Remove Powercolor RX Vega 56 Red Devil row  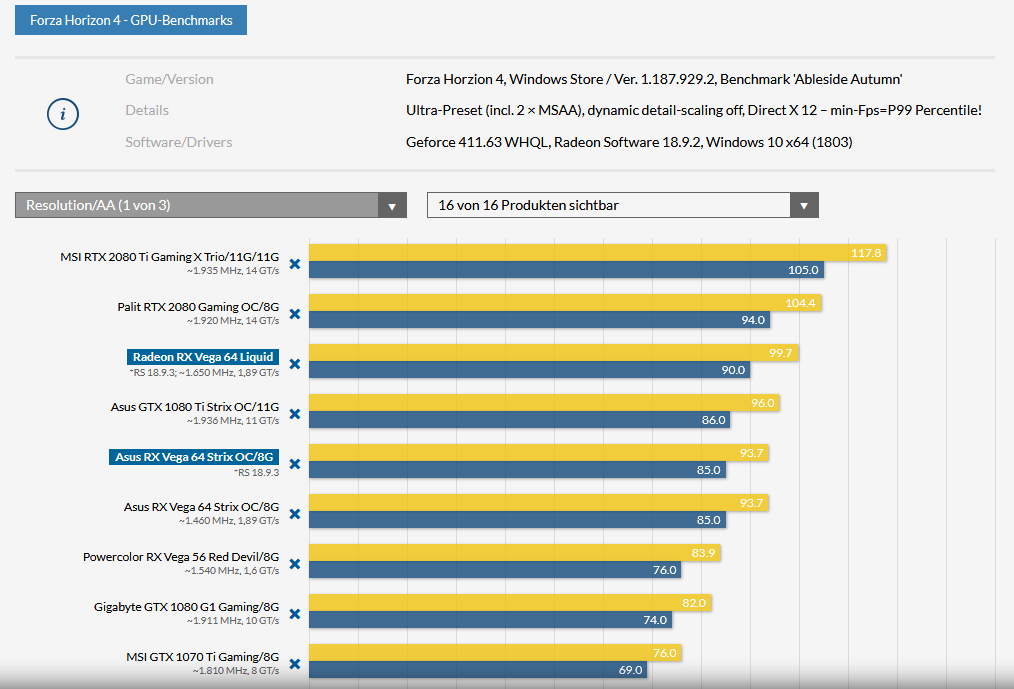[x=295, y=564]
